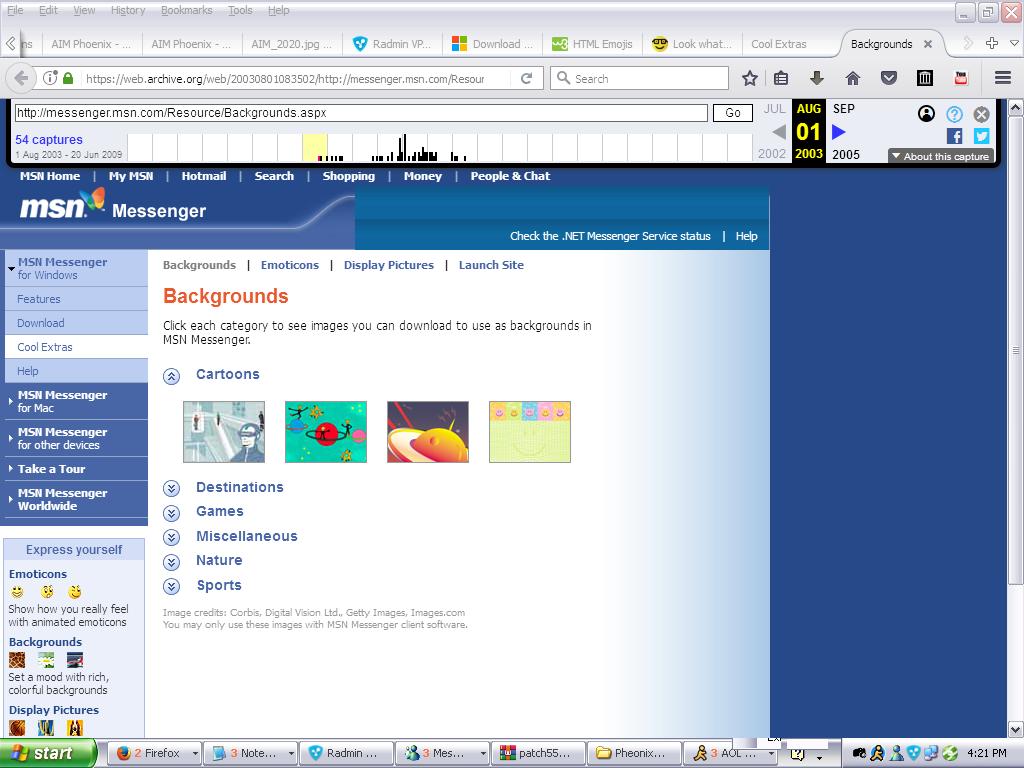Click the first background sample icon in sidebar
Image resolution: width=1024 pixels, height=768 pixels.
(x=17, y=660)
